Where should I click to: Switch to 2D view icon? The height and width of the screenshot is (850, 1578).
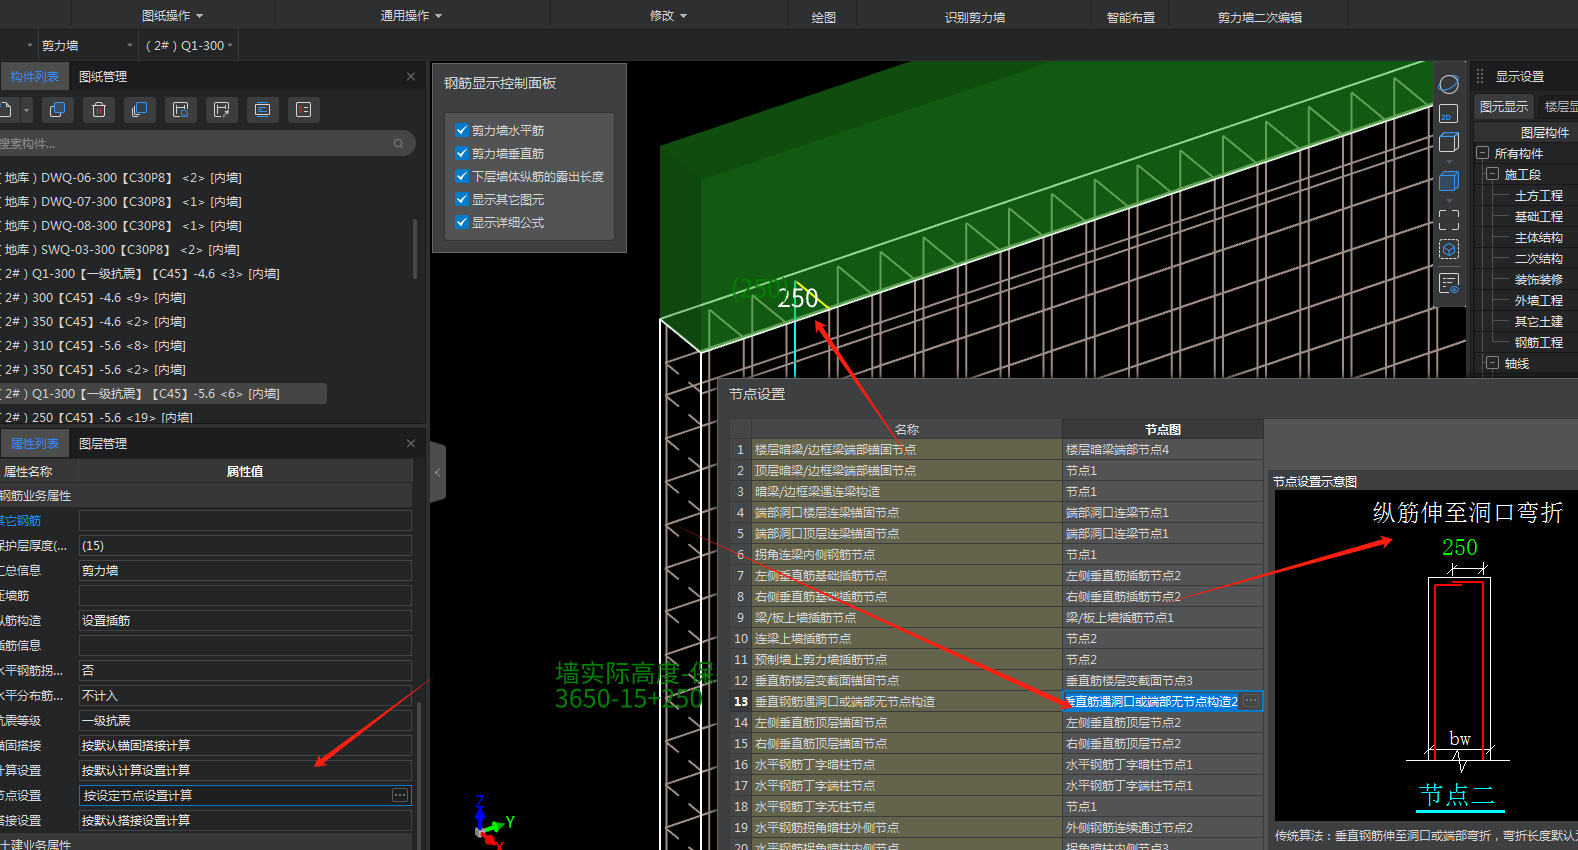[1448, 114]
